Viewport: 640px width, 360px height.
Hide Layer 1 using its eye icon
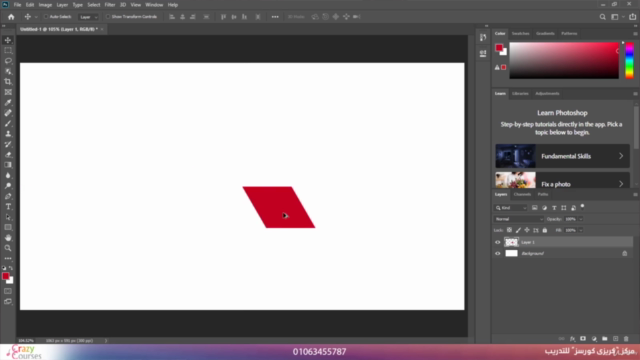point(498,242)
